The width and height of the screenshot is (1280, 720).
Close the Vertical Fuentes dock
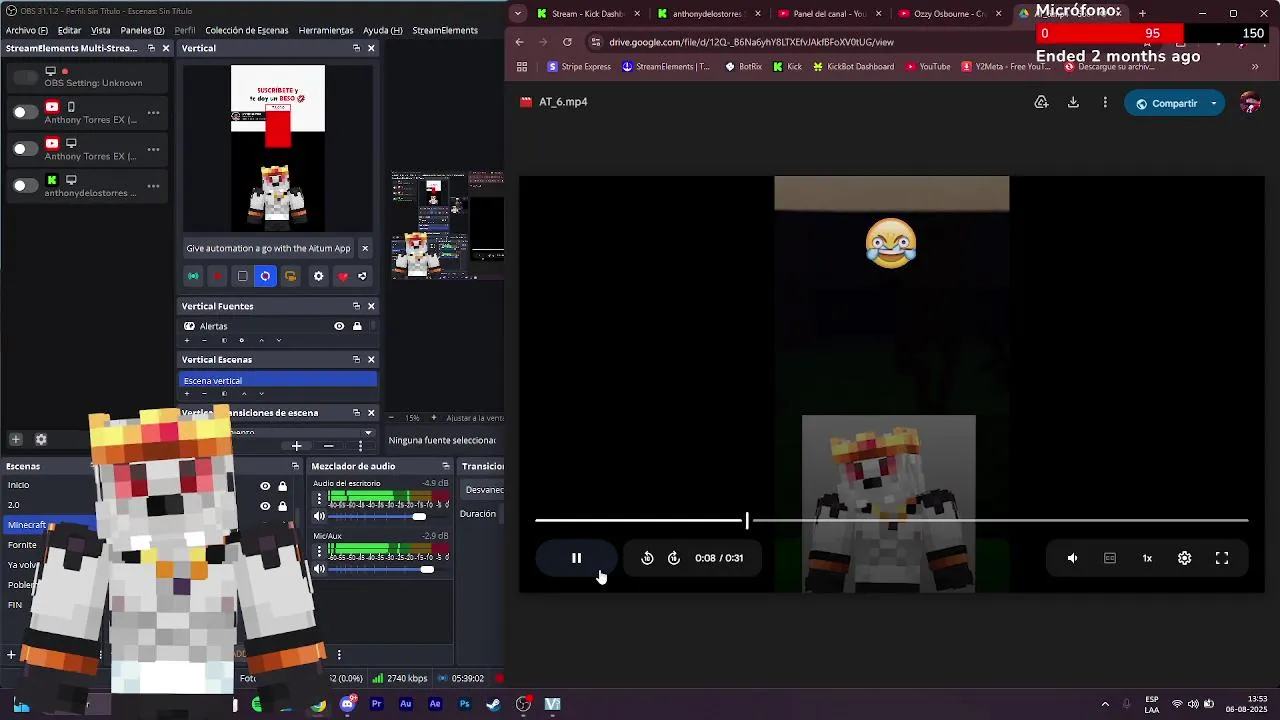[371, 306]
